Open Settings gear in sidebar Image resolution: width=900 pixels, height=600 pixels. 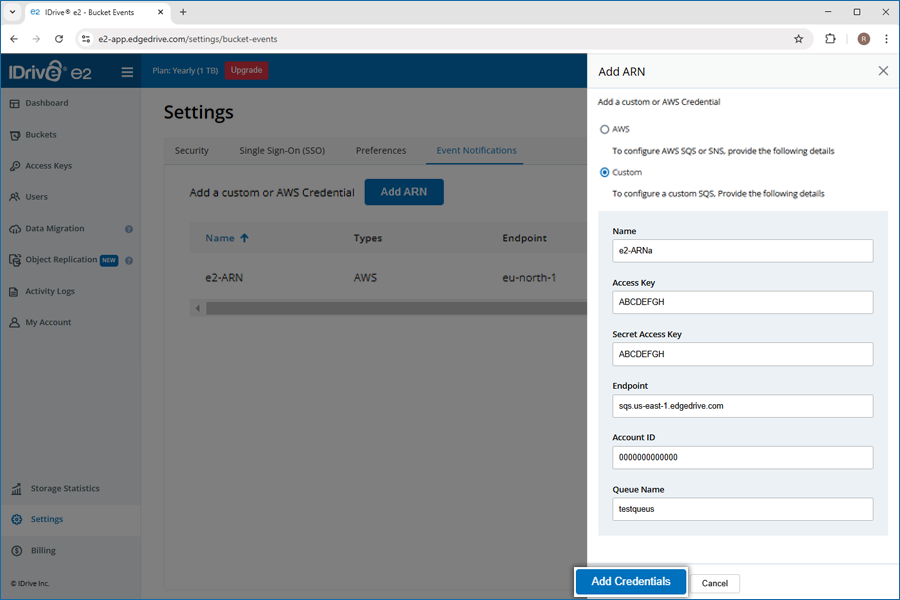(17, 519)
